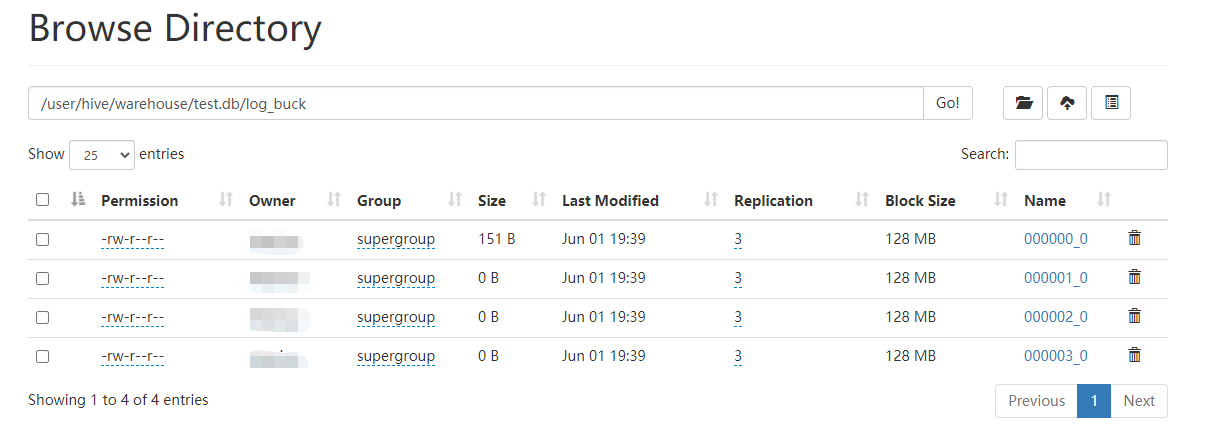Click the Search input box
The width and height of the screenshot is (1228, 435).
click(x=1091, y=155)
